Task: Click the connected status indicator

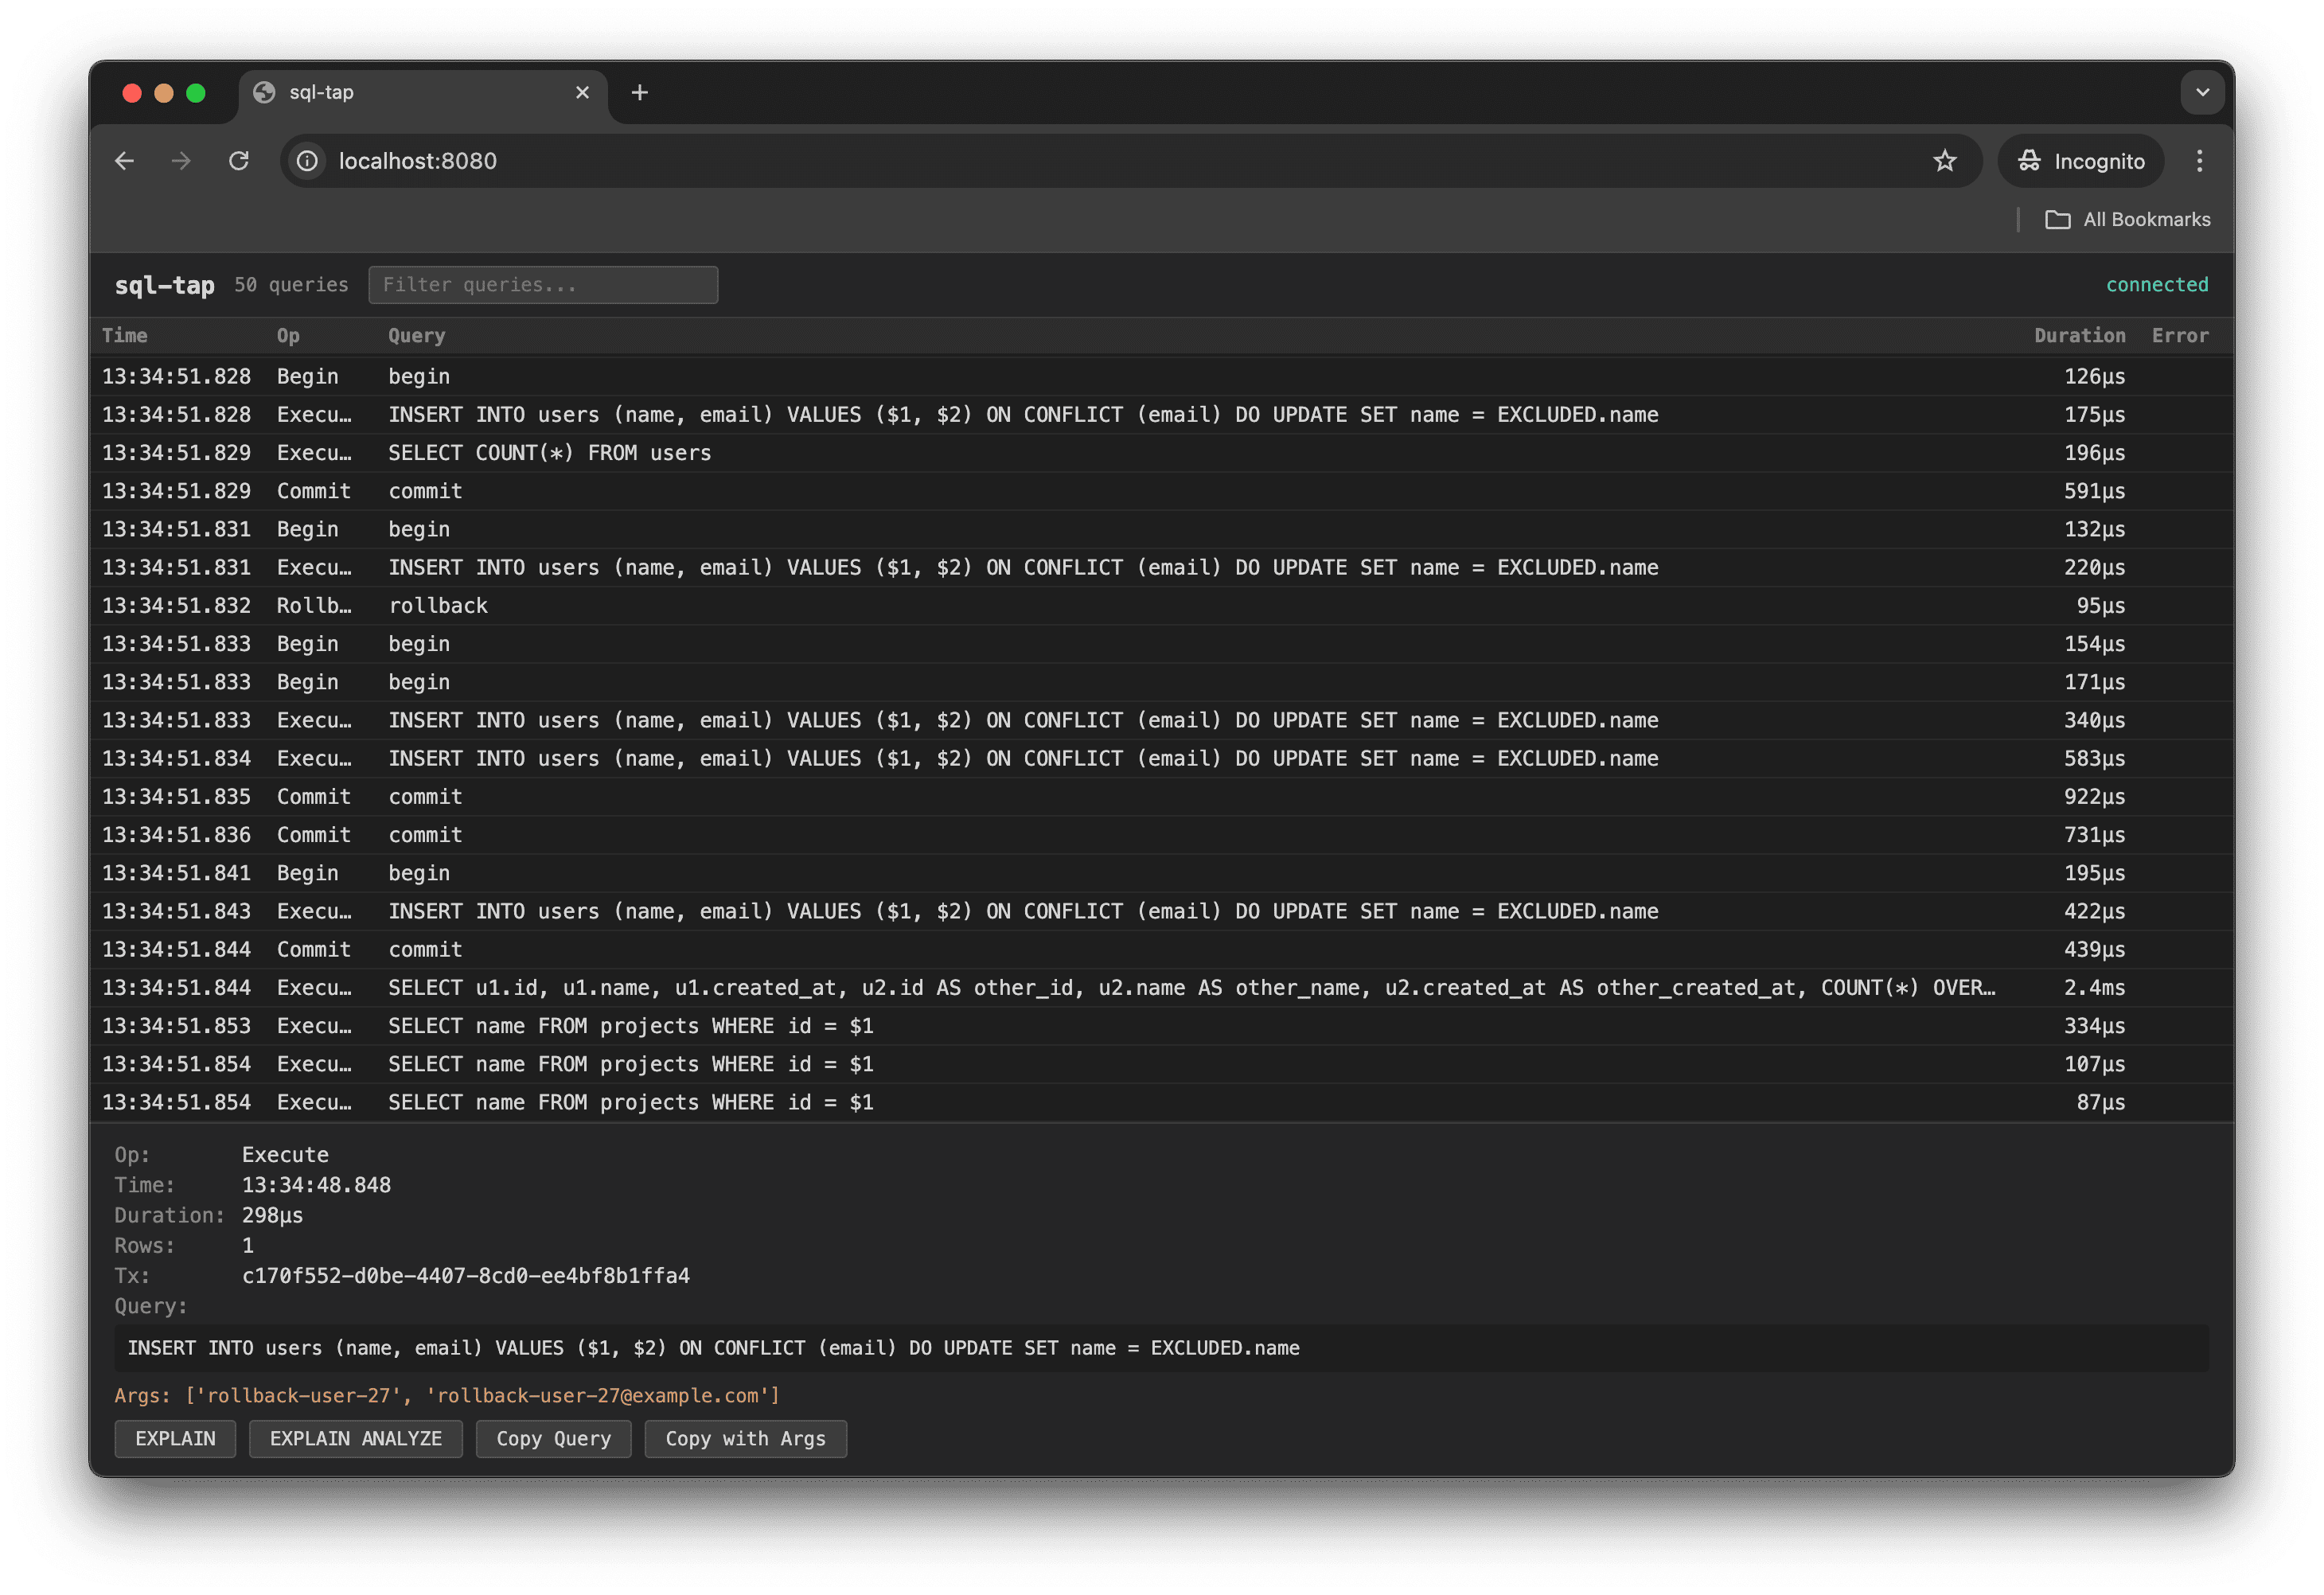Action: click(2157, 284)
